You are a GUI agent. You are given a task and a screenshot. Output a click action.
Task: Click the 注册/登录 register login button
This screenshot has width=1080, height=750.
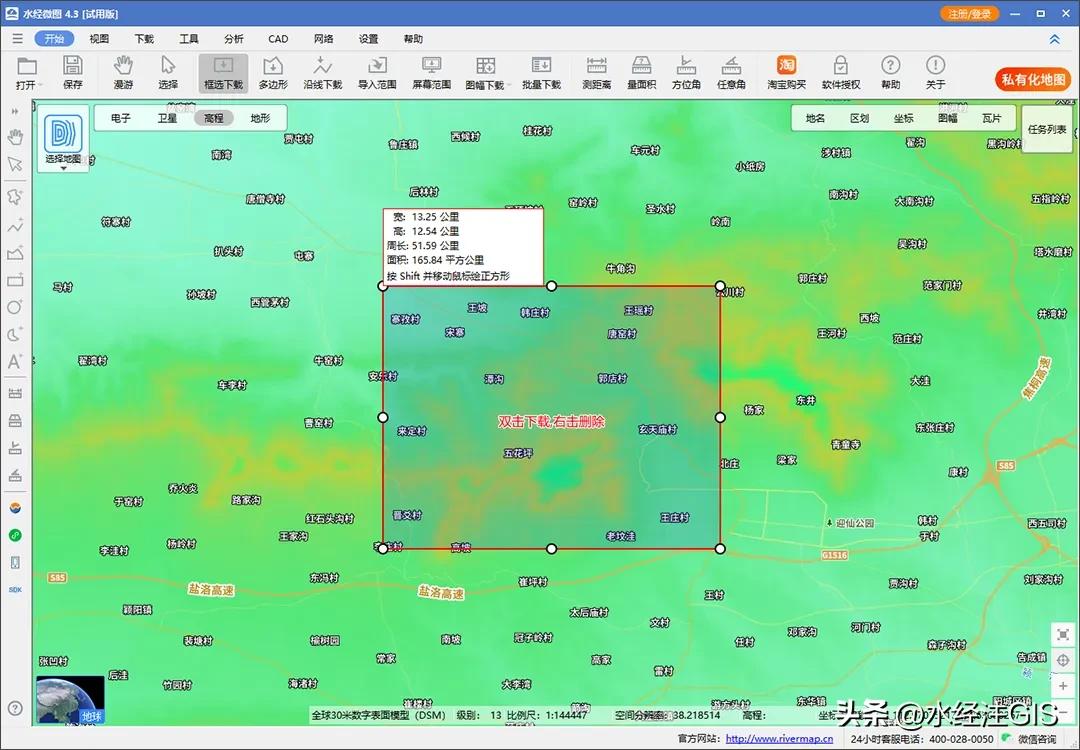[x=969, y=14]
